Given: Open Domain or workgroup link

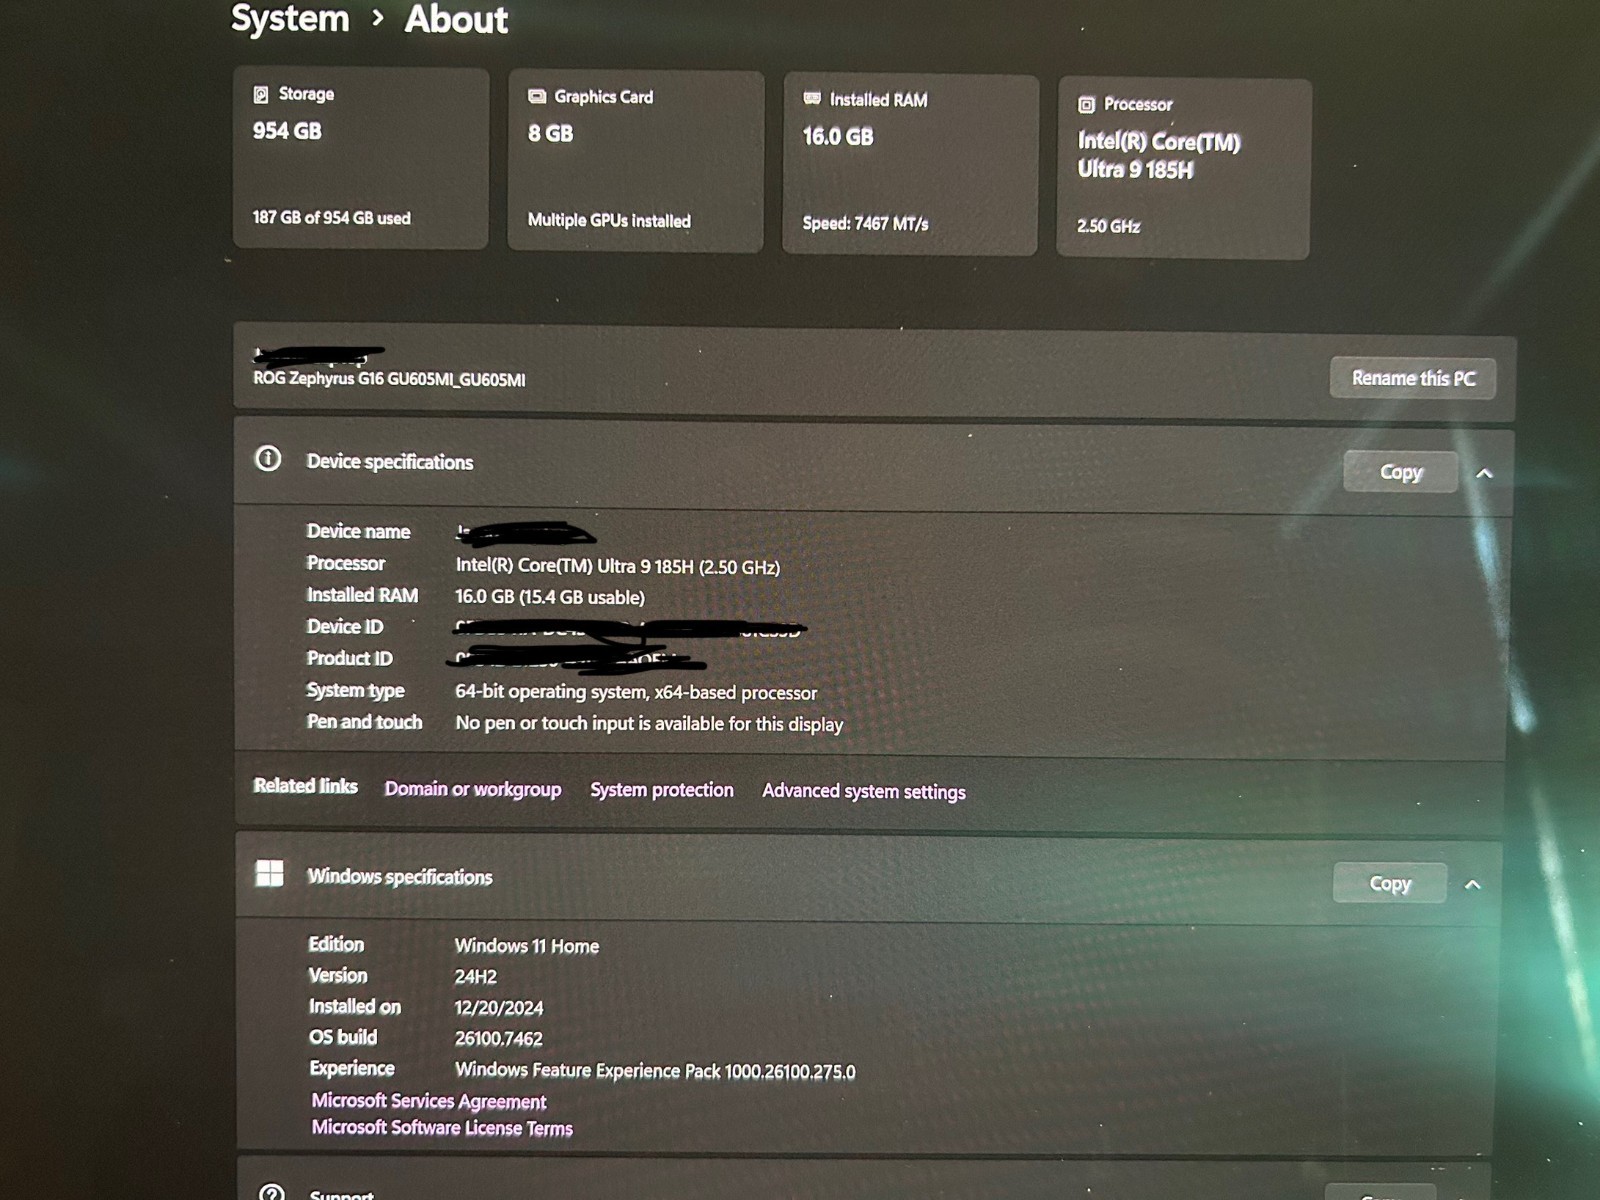Looking at the screenshot, I should pyautogui.click(x=473, y=789).
